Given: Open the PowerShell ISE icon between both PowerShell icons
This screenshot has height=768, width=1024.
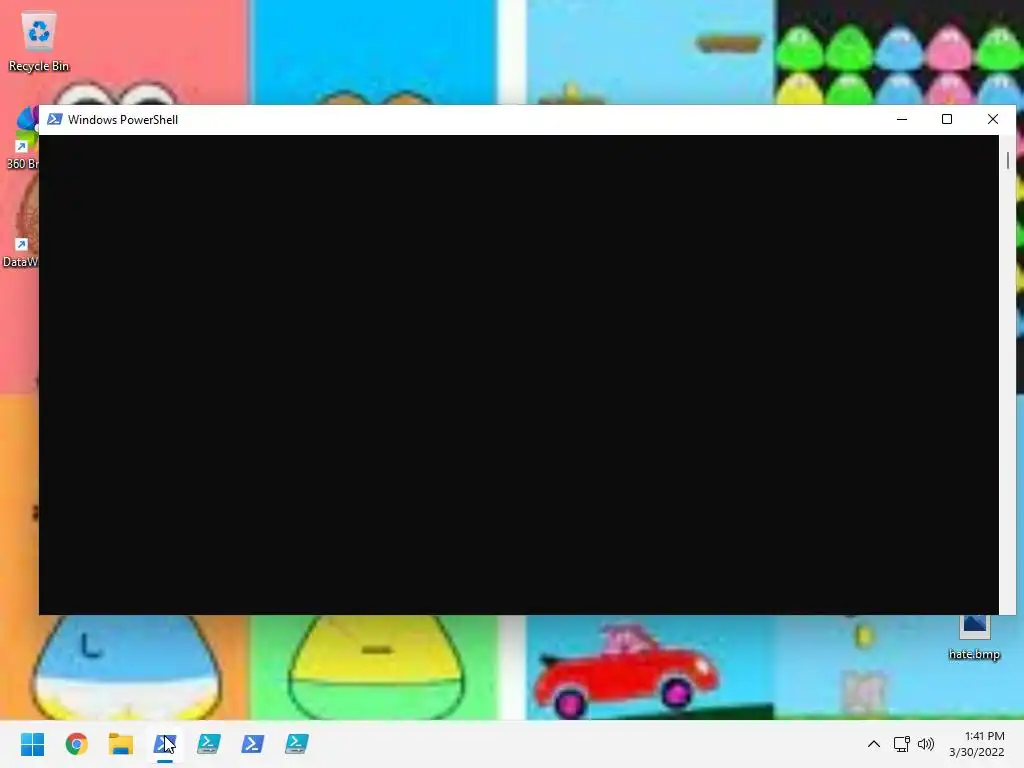Looking at the screenshot, I should point(208,744).
